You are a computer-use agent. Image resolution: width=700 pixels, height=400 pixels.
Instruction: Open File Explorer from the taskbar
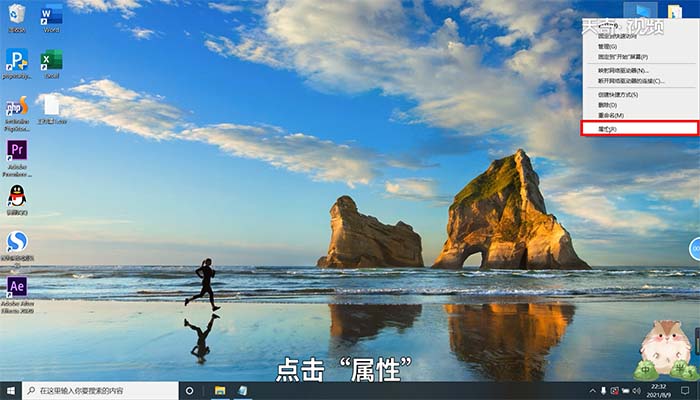pos(220,391)
